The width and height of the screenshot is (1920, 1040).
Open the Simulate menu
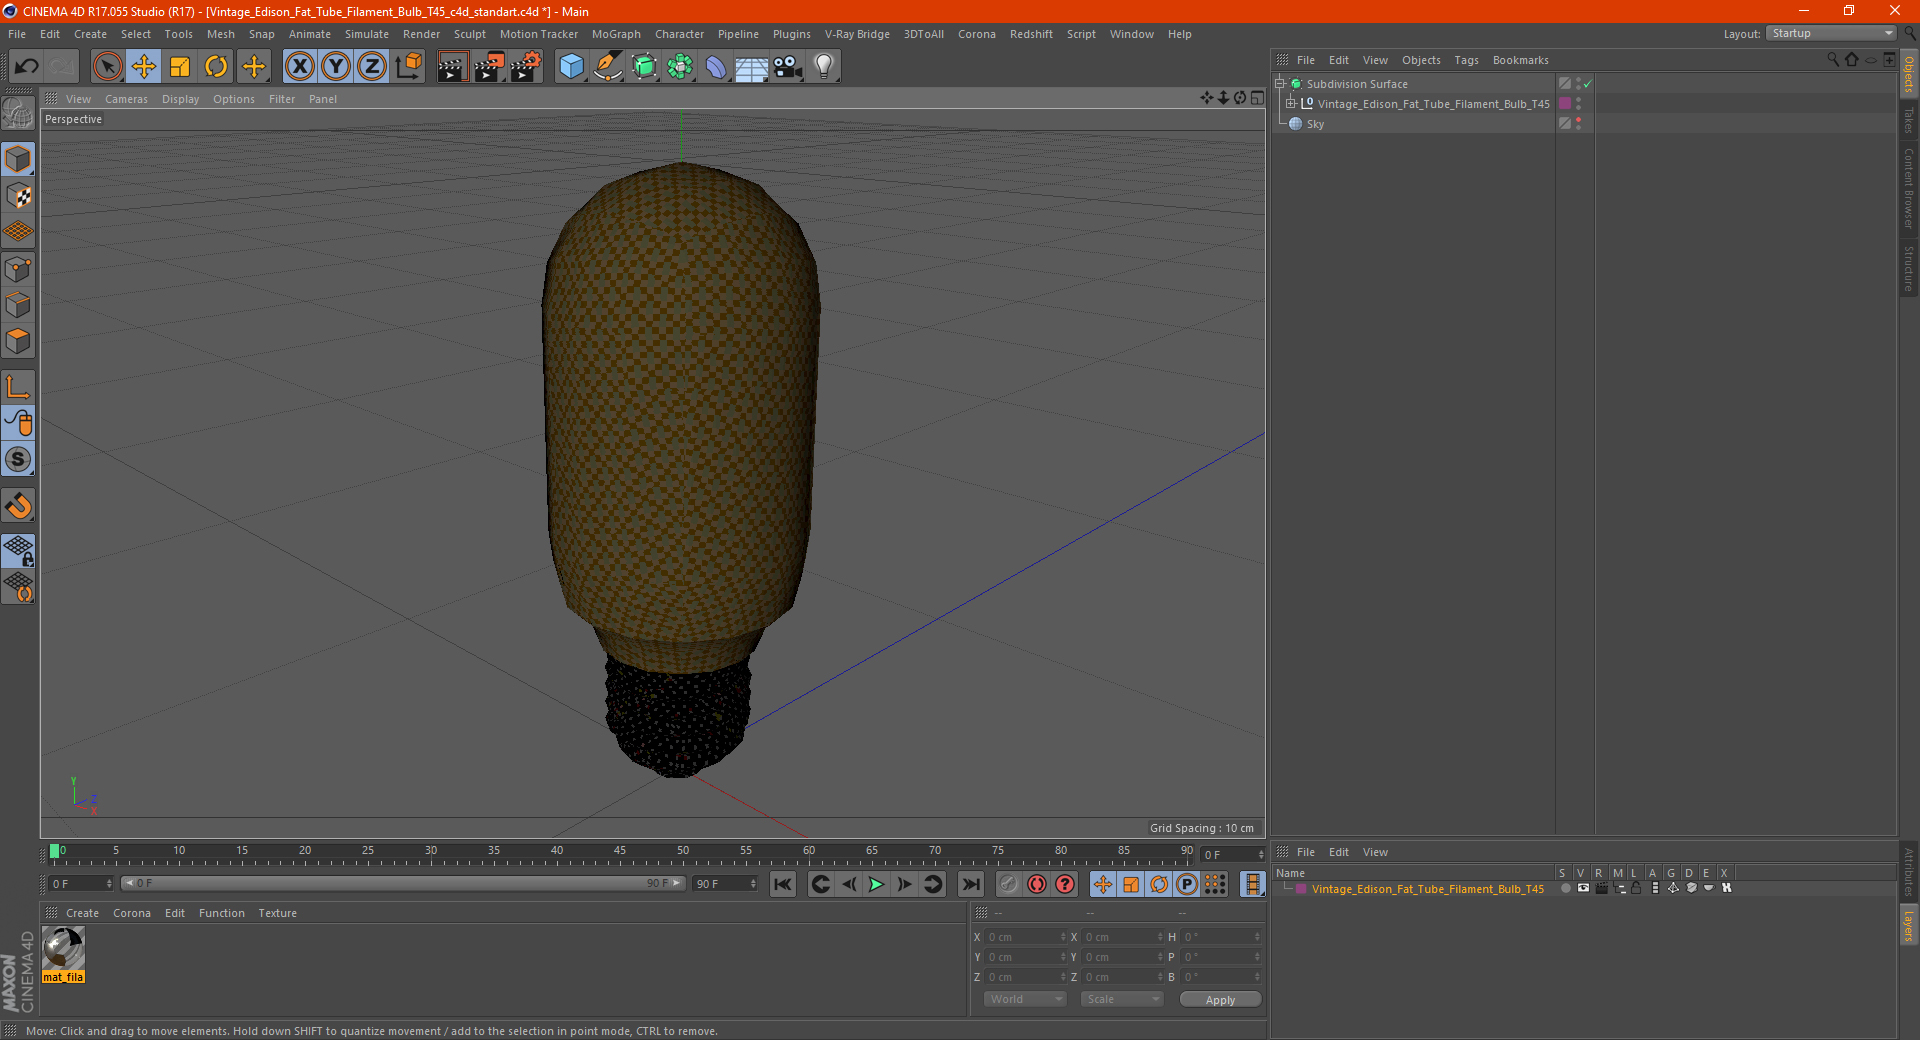tap(367, 34)
